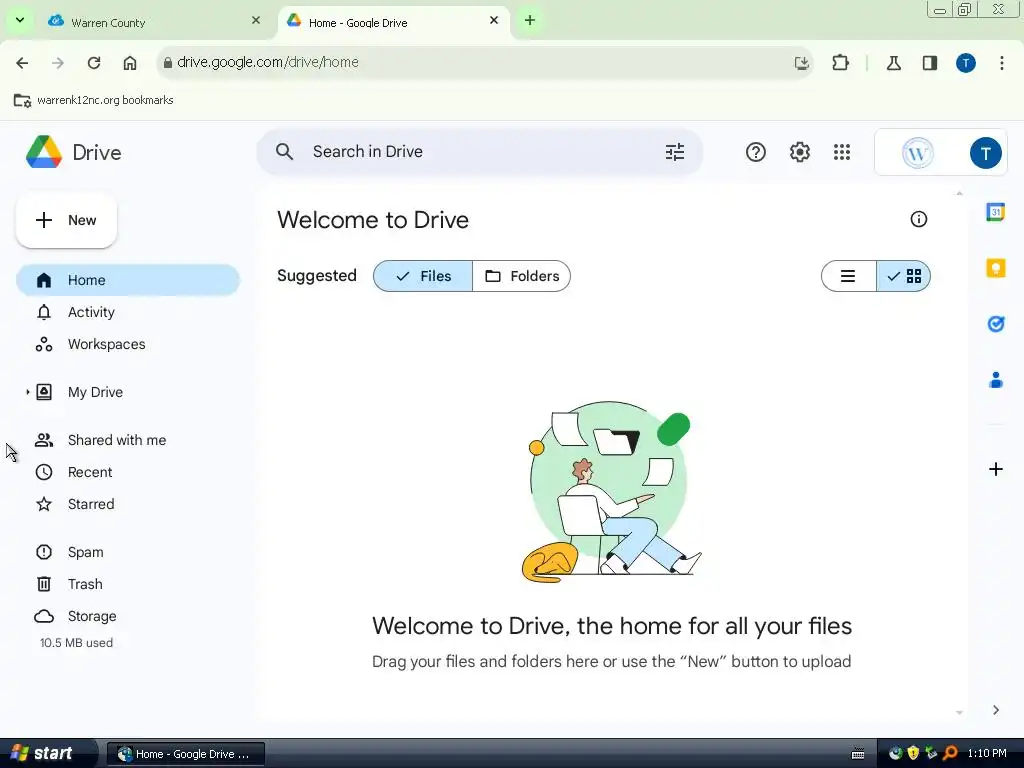The image size is (1024, 768).
Task: Toggle Chrome side panel icon
Action: coord(929,63)
